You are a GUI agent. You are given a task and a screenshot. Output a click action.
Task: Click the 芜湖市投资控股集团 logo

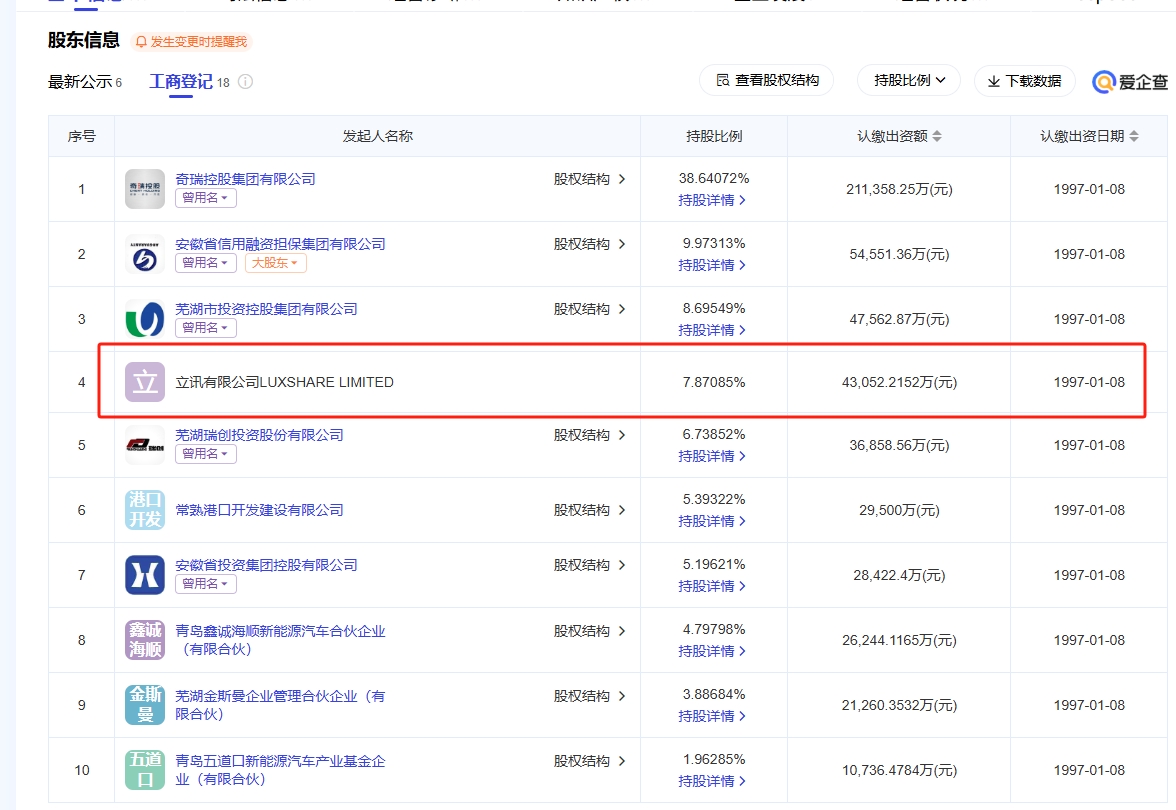point(145,319)
